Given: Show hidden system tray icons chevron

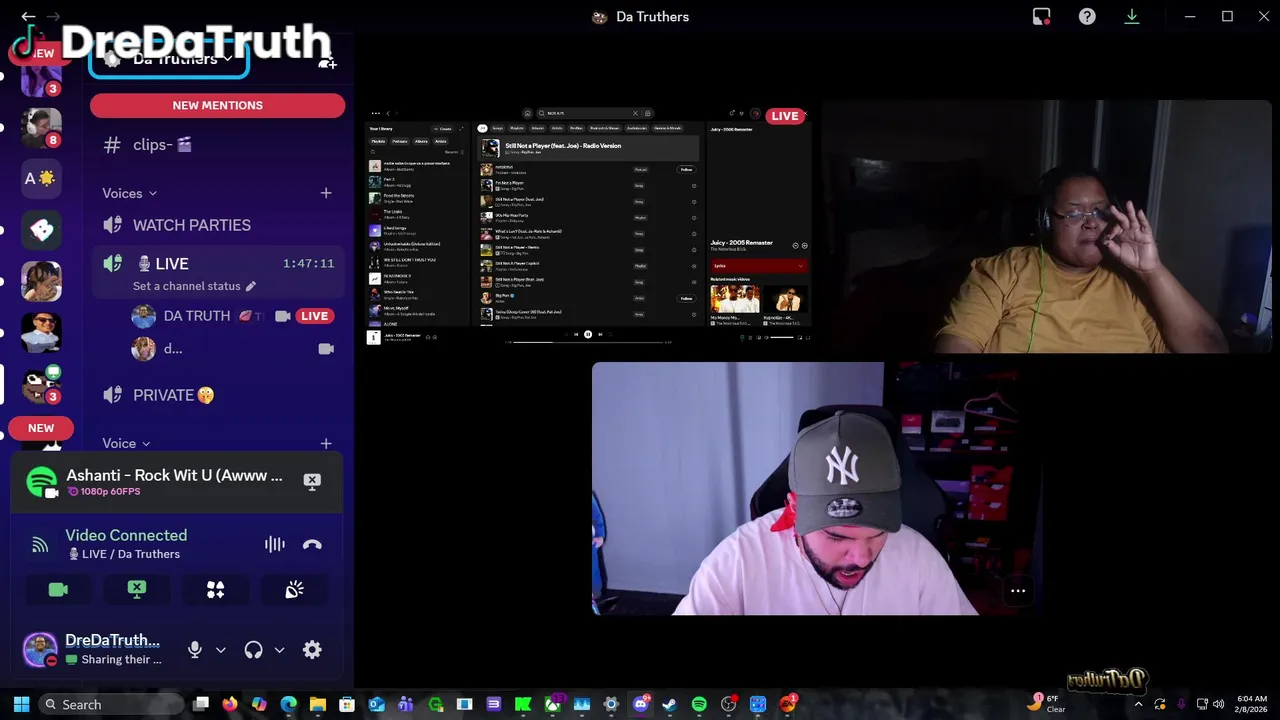Looking at the screenshot, I should (x=1138, y=705).
